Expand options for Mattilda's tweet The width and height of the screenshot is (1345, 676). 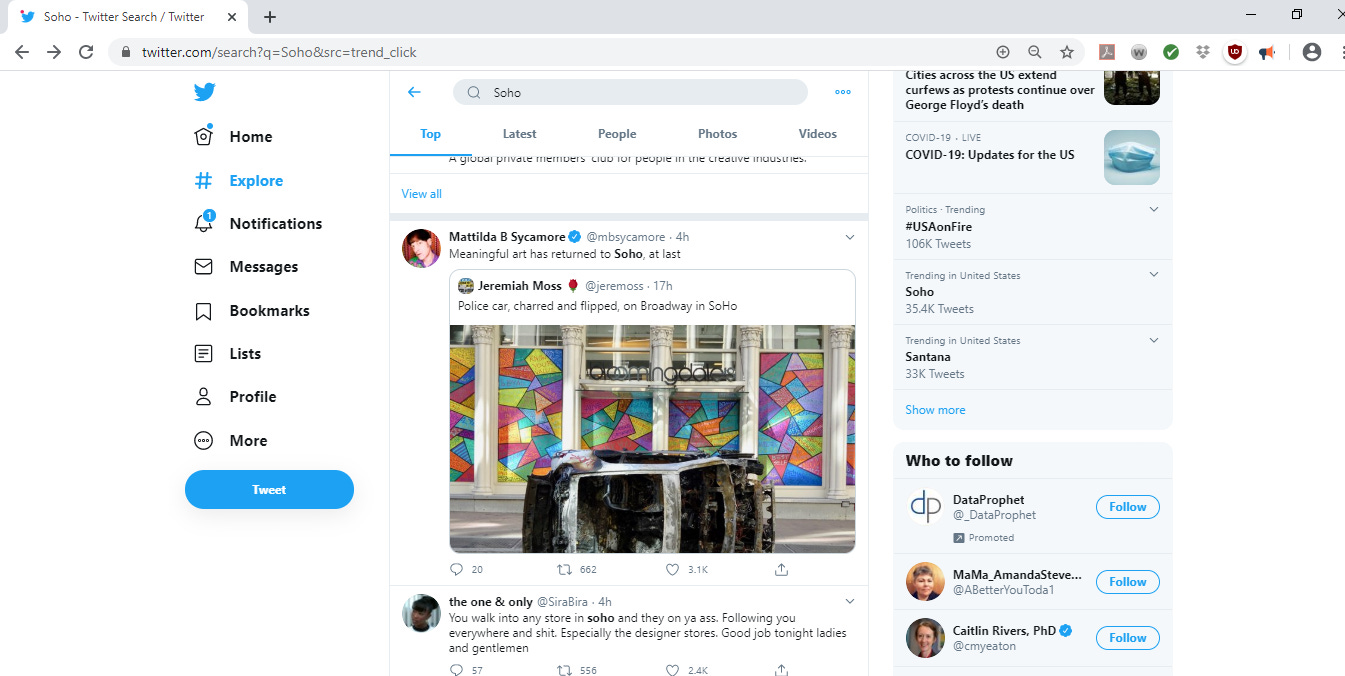click(850, 237)
